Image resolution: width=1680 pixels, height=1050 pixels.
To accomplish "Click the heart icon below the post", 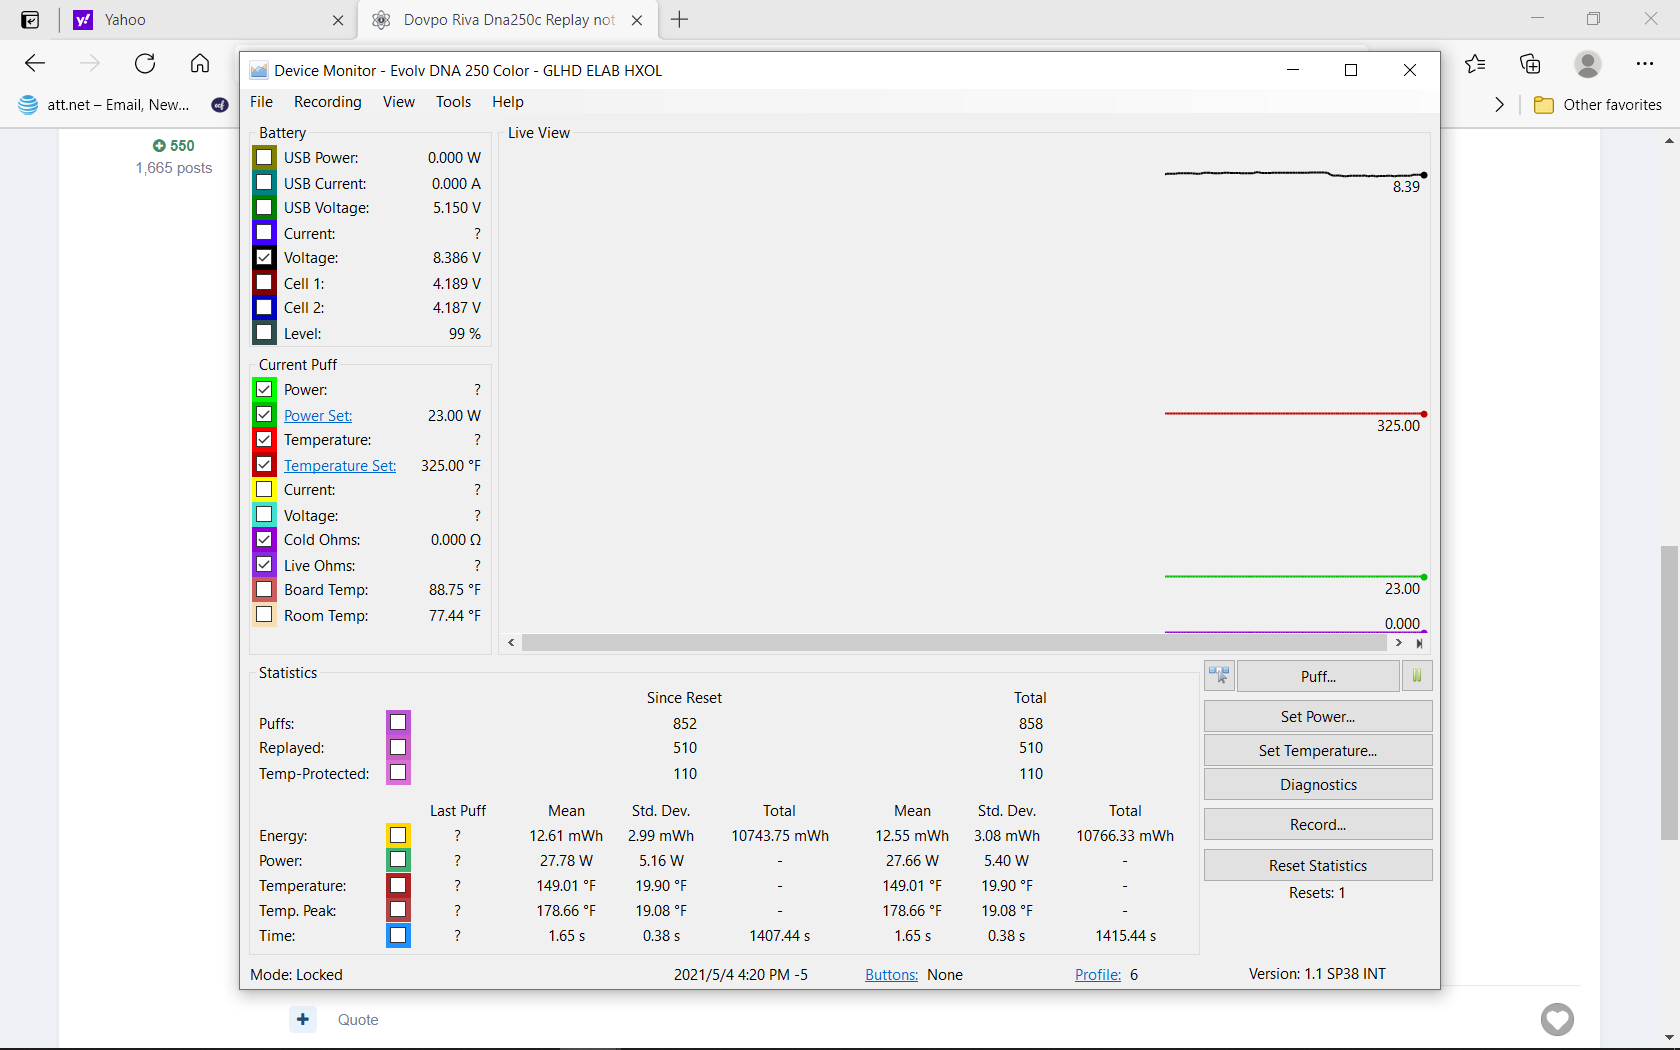I will click(x=1557, y=1019).
